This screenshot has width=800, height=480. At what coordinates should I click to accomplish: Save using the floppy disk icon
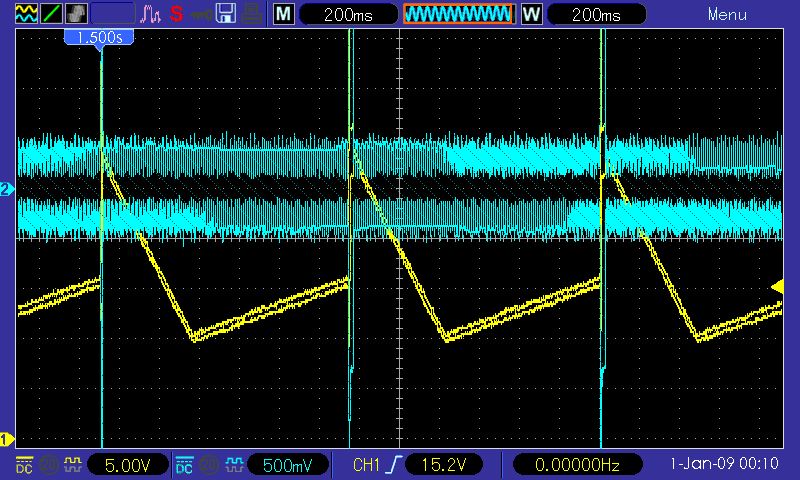[x=227, y=14]
